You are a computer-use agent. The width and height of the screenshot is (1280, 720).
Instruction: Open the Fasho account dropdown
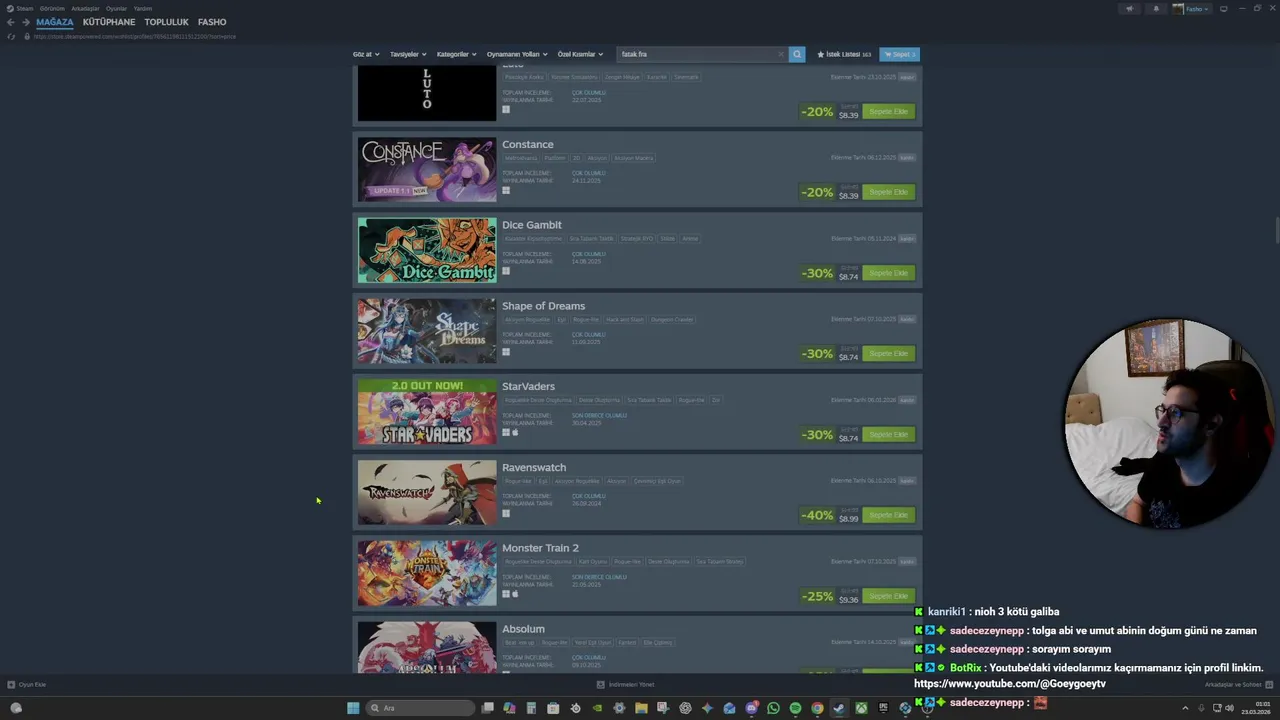tap(1192, 9)
